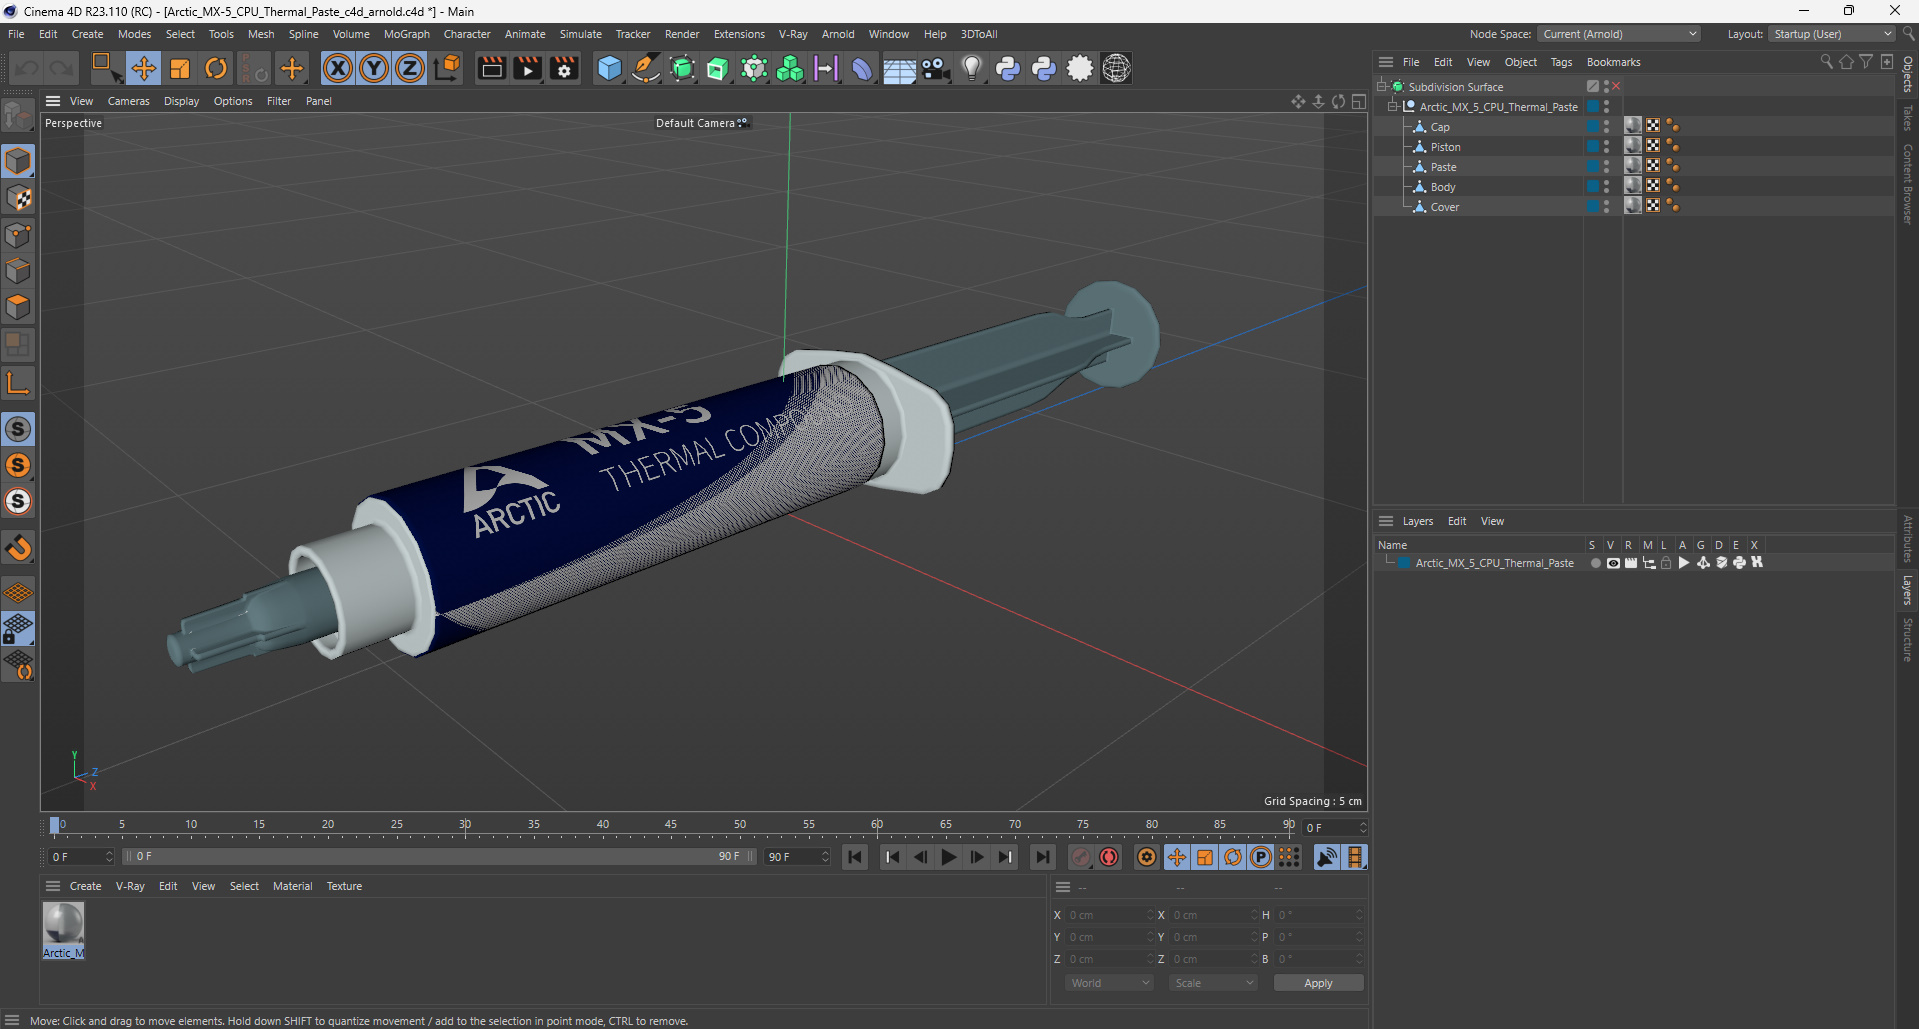Screen dimensions: 1919x1029
Task: Enable Model mode in left sidebar
Action: point(18,161)
